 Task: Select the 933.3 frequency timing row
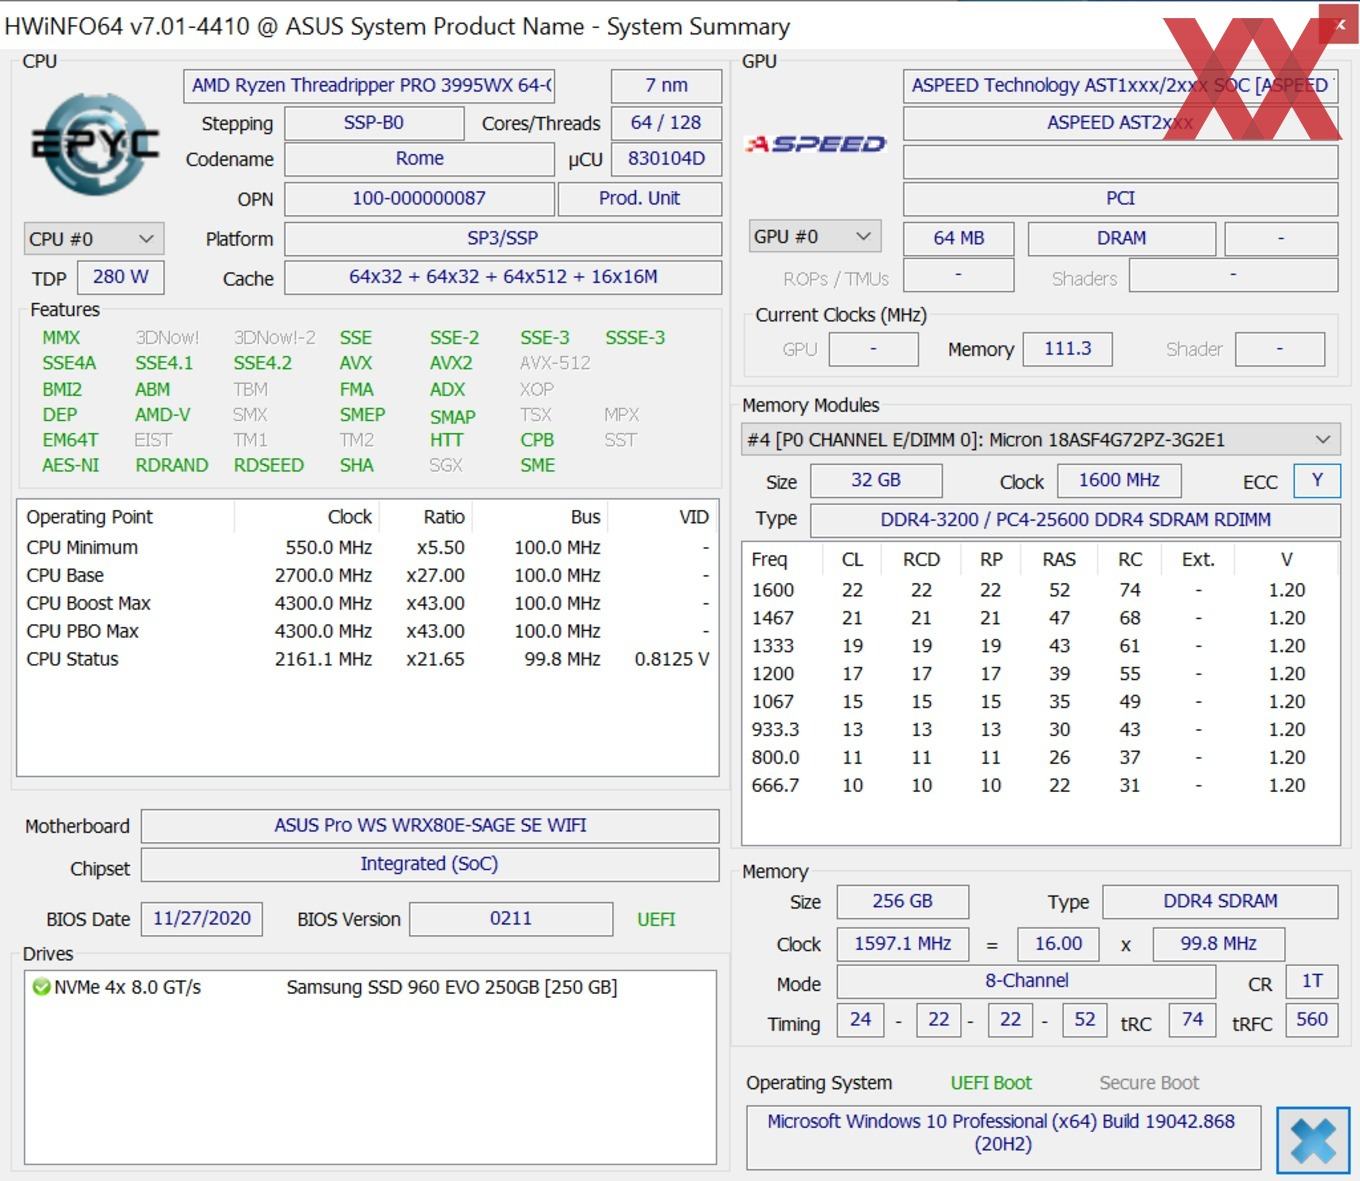1040,730
